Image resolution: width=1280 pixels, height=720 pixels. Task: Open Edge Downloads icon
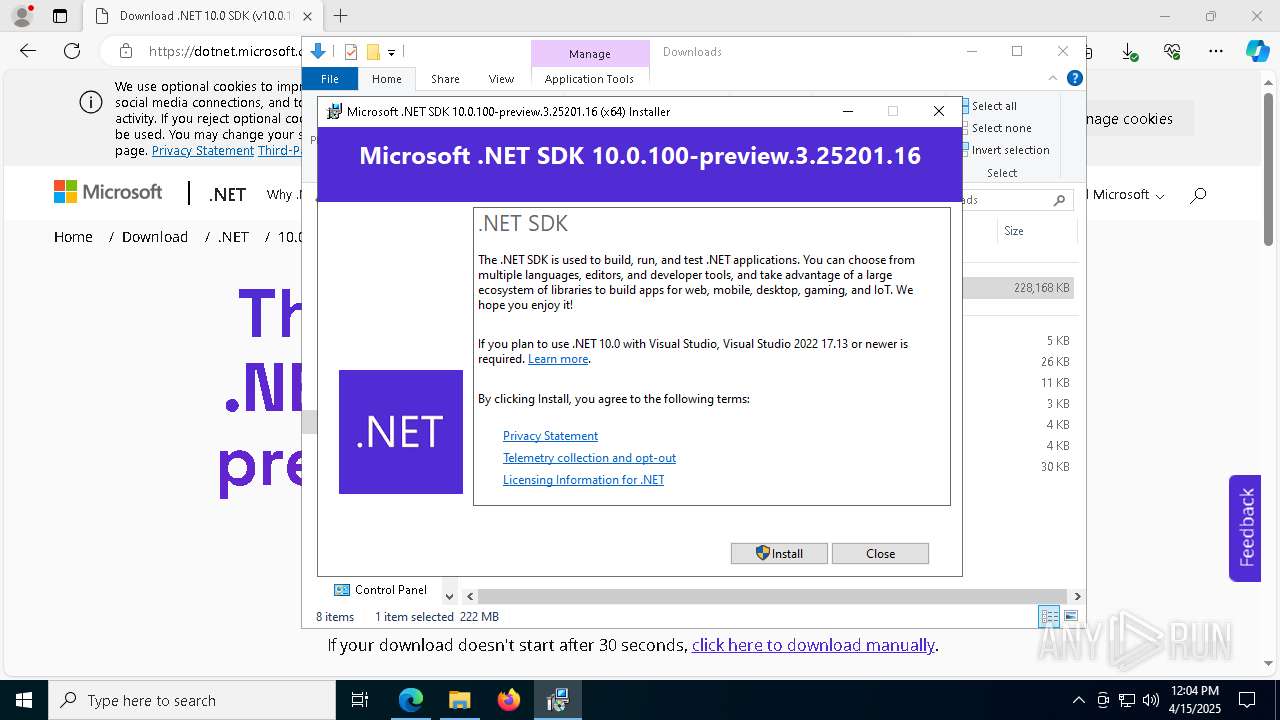coord(1129,51)
